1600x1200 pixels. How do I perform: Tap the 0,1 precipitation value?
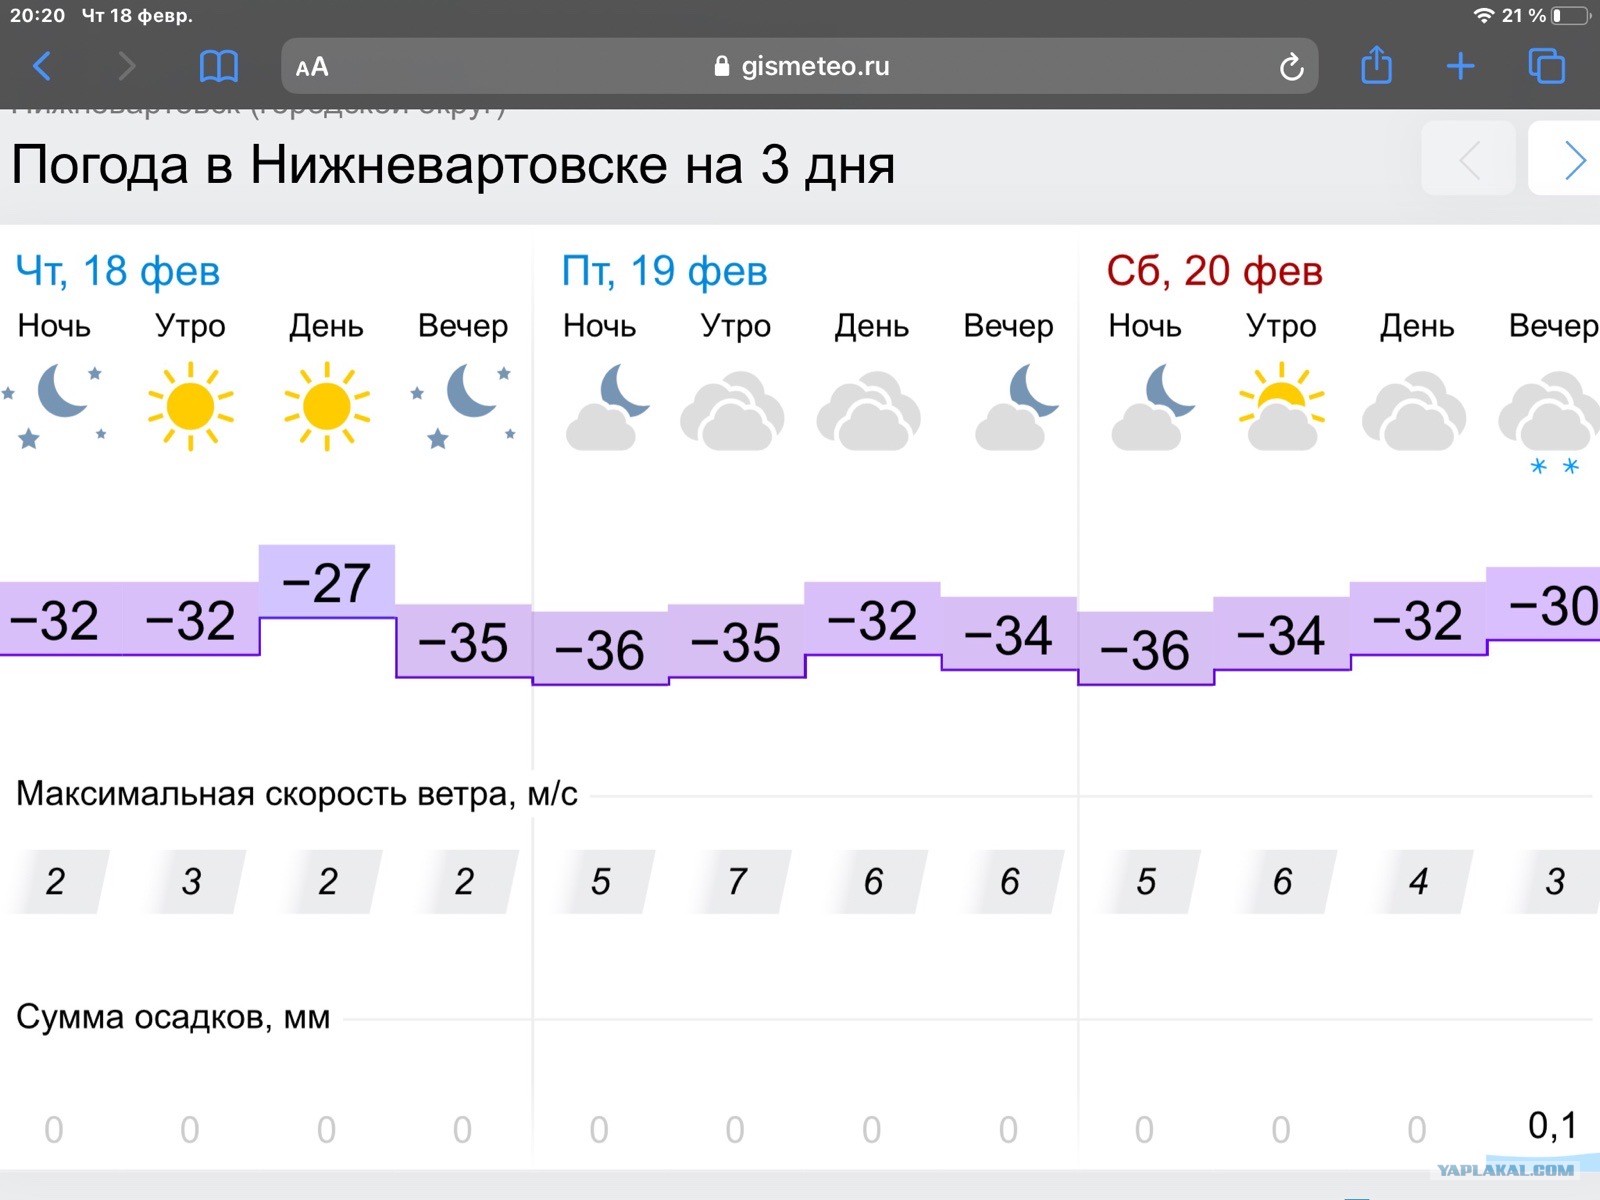point(1552,1126)
